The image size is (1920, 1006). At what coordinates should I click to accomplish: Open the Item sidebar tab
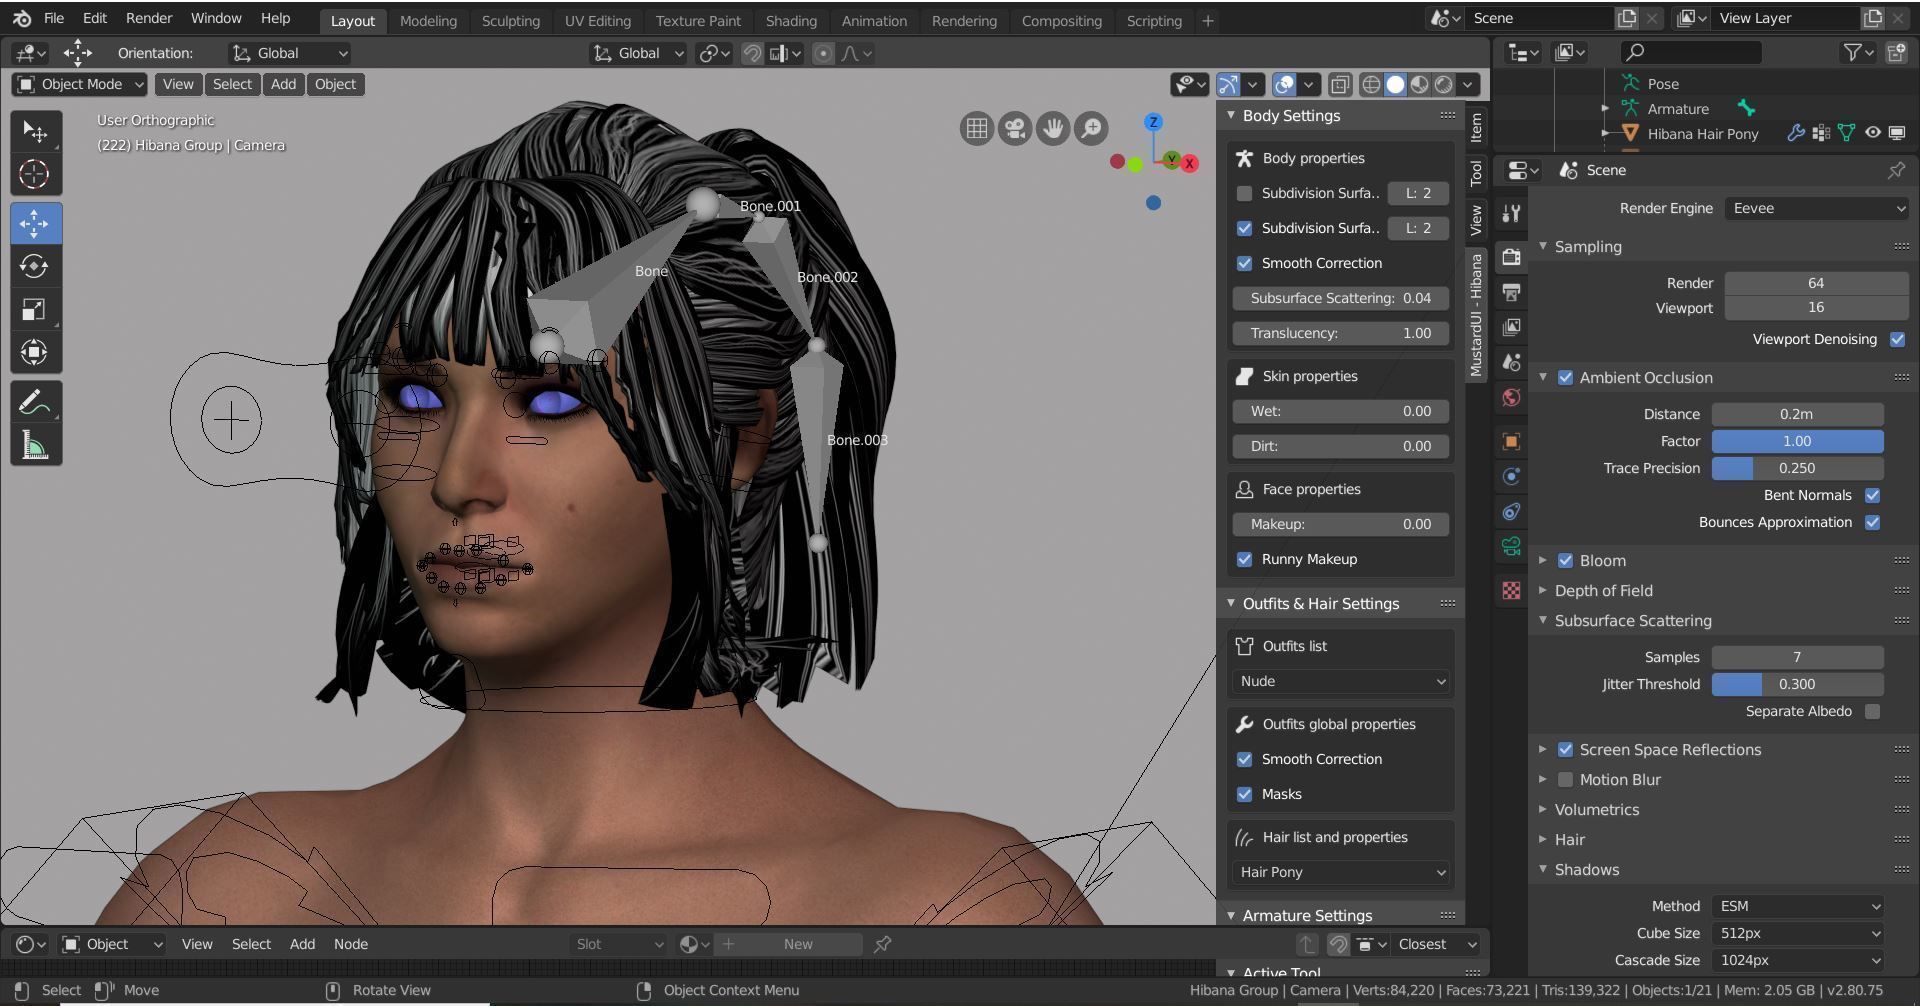coord(1477,127)
